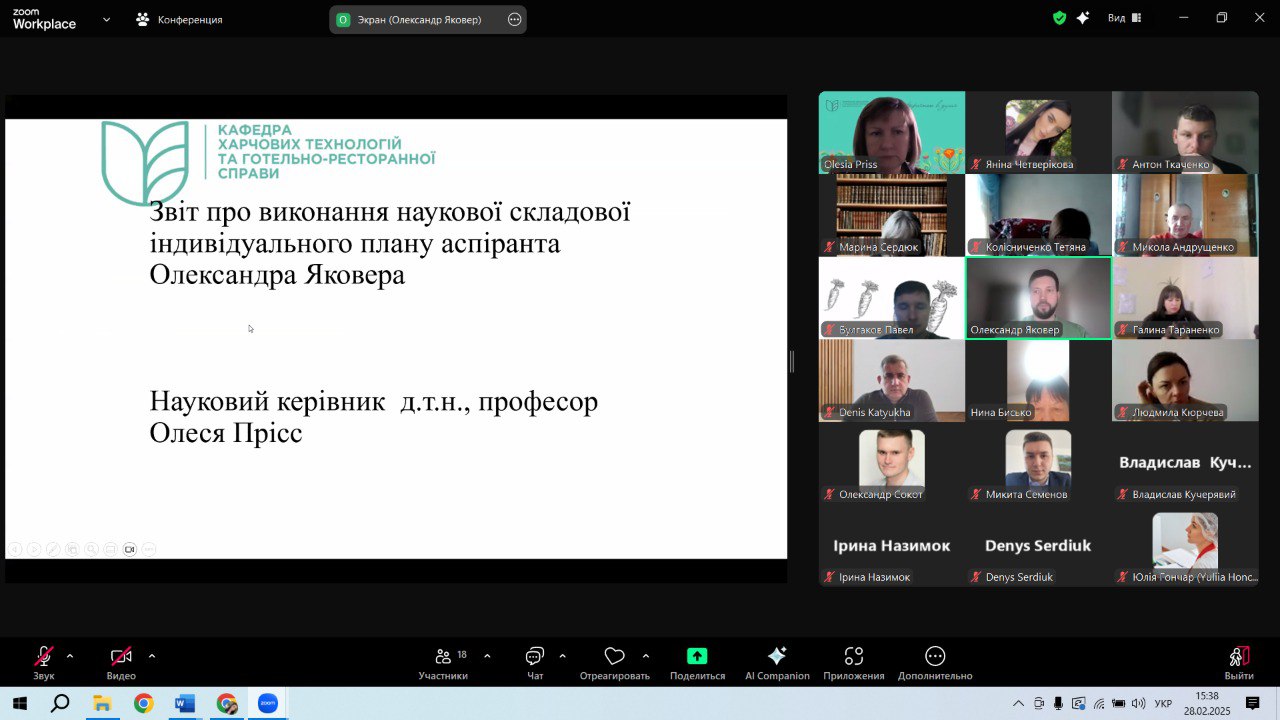Select Нина Бисько video tile
Image resolution: width=1280 pixels, height=720 pixels.
1038,380
